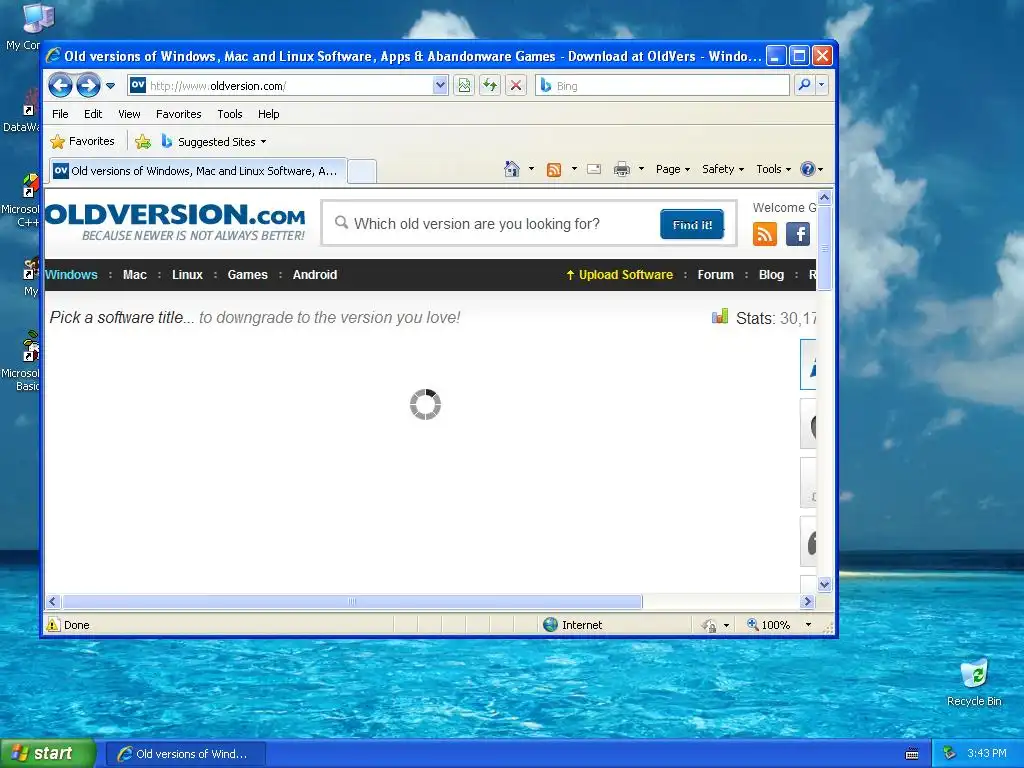The height and width of the screenshot is (768, 1024).
Task: Click the Facebook icon on page
Action: pos(798,234)
